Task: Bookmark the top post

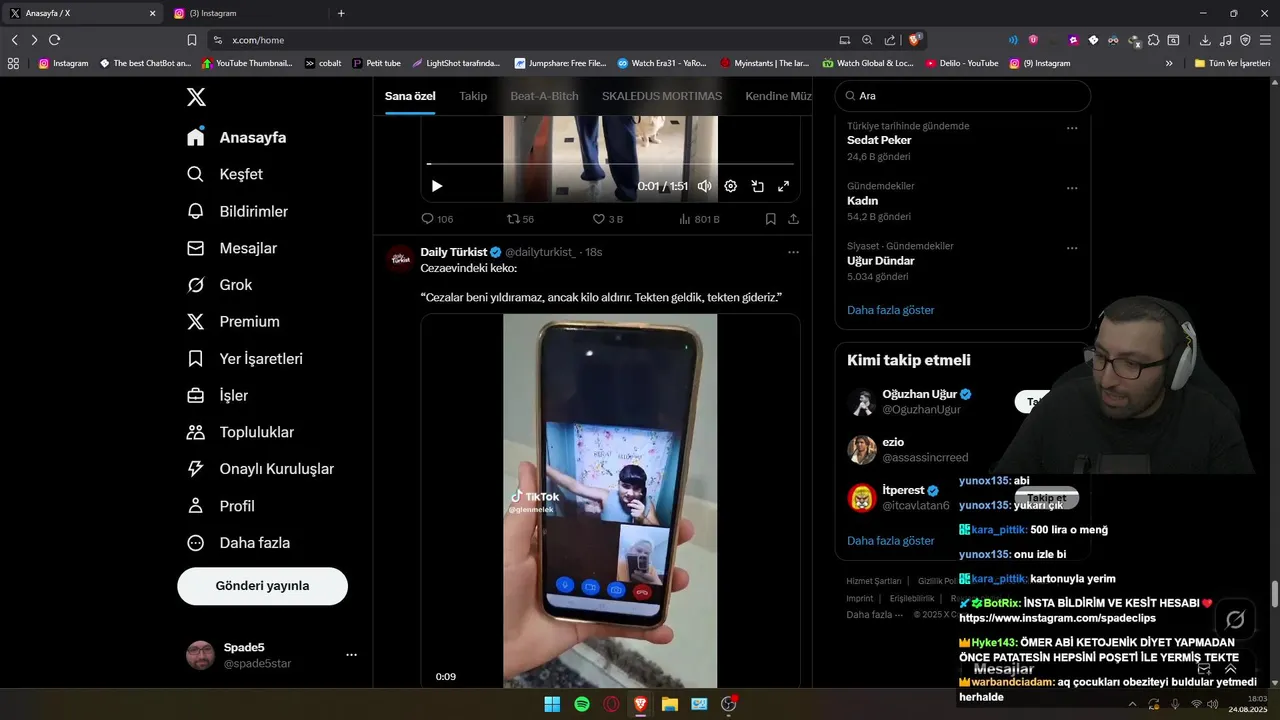Action: (770, 219)
